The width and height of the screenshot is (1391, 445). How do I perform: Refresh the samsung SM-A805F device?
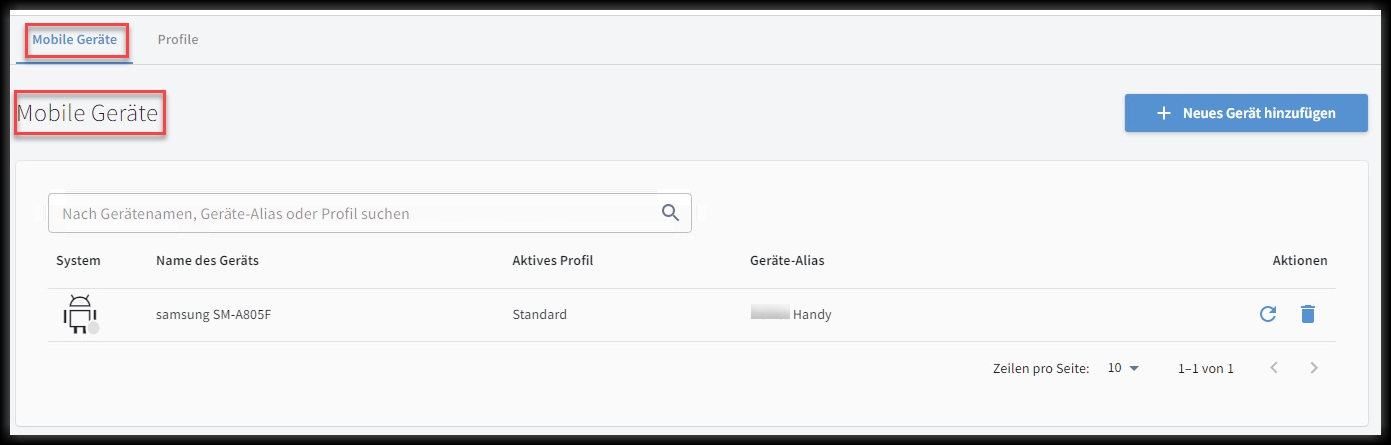coord(1268,314)
